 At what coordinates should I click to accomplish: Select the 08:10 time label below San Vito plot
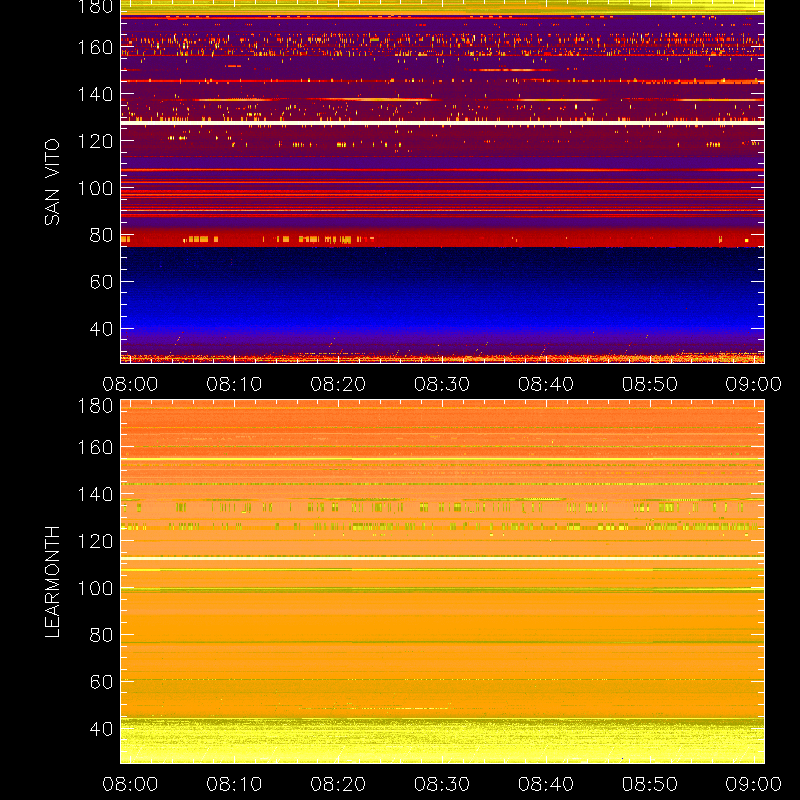coord(234,384)
